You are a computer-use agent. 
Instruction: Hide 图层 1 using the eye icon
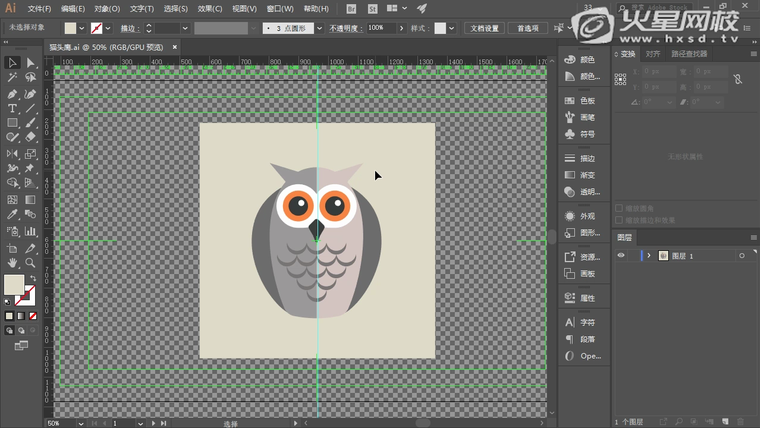(x=621, y=256)
